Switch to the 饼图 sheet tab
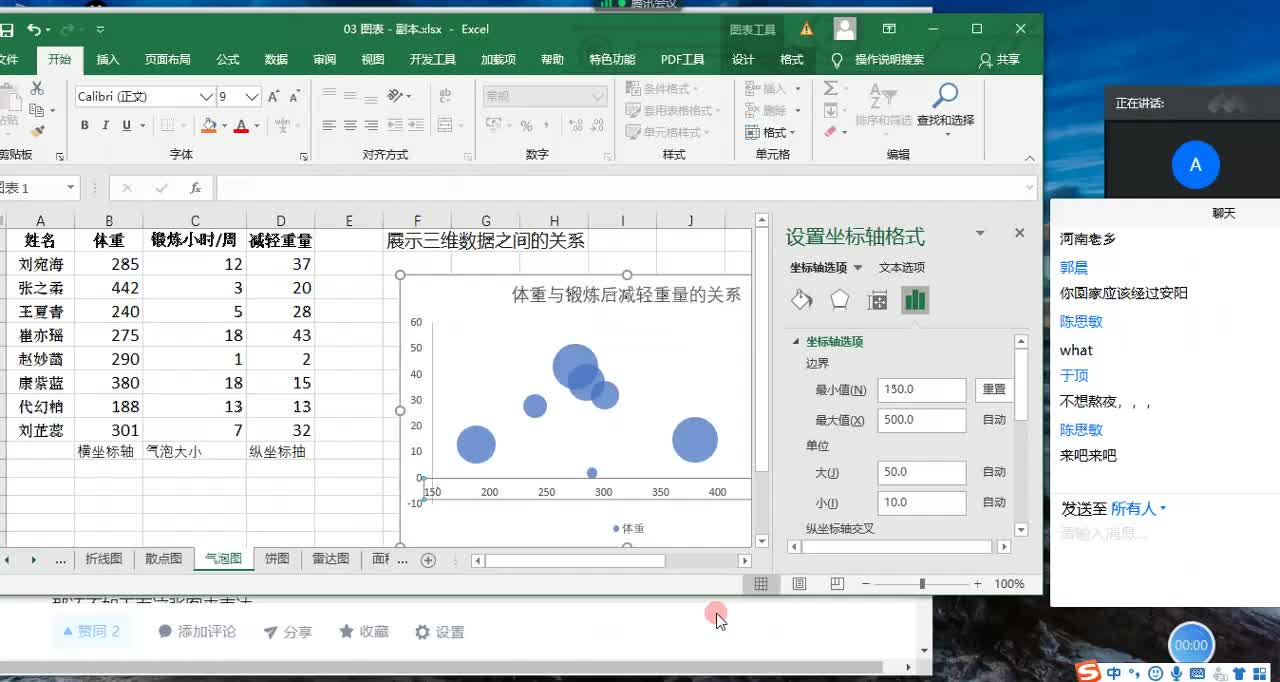The height and width of the screenshot is (682, 1280). click(277, 559)
